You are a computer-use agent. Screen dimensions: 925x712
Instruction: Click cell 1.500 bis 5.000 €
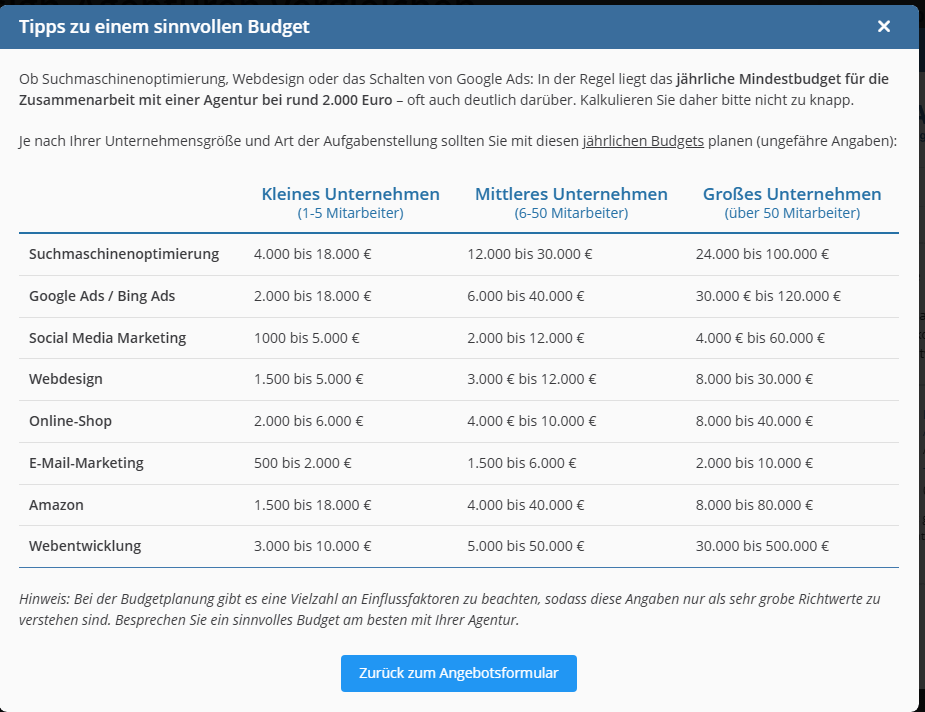click(309, 379)
